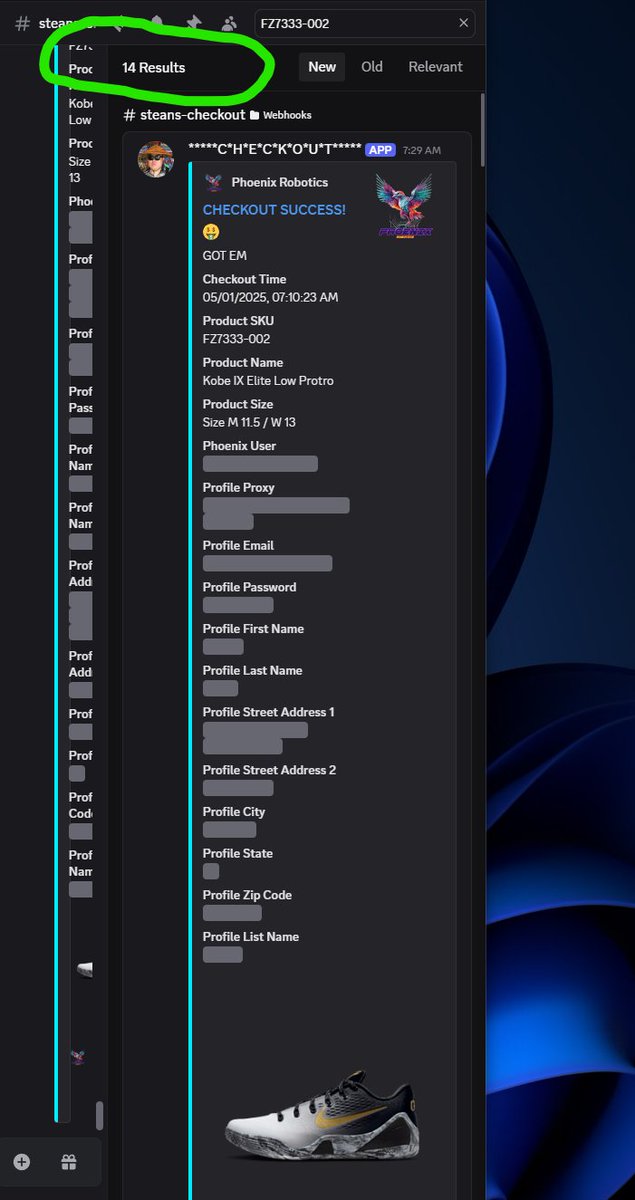Click the Profile Email field label
The image size is (635, 1200).
click(238, 546)
